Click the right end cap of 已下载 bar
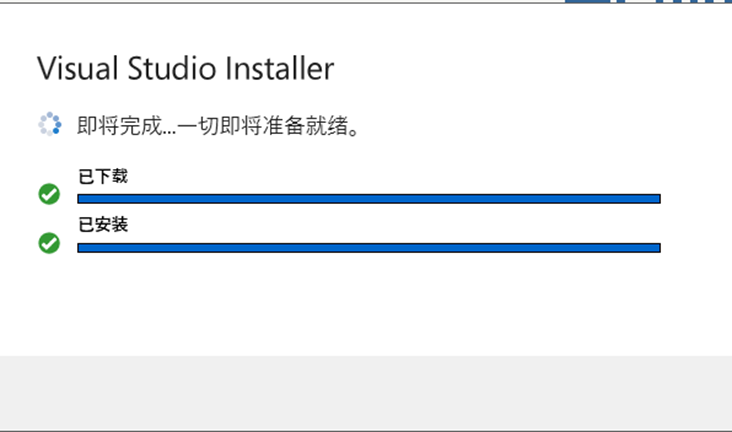The width and height of the screenshot is (732, 432). pyautogui.click(x=659, y=199)
